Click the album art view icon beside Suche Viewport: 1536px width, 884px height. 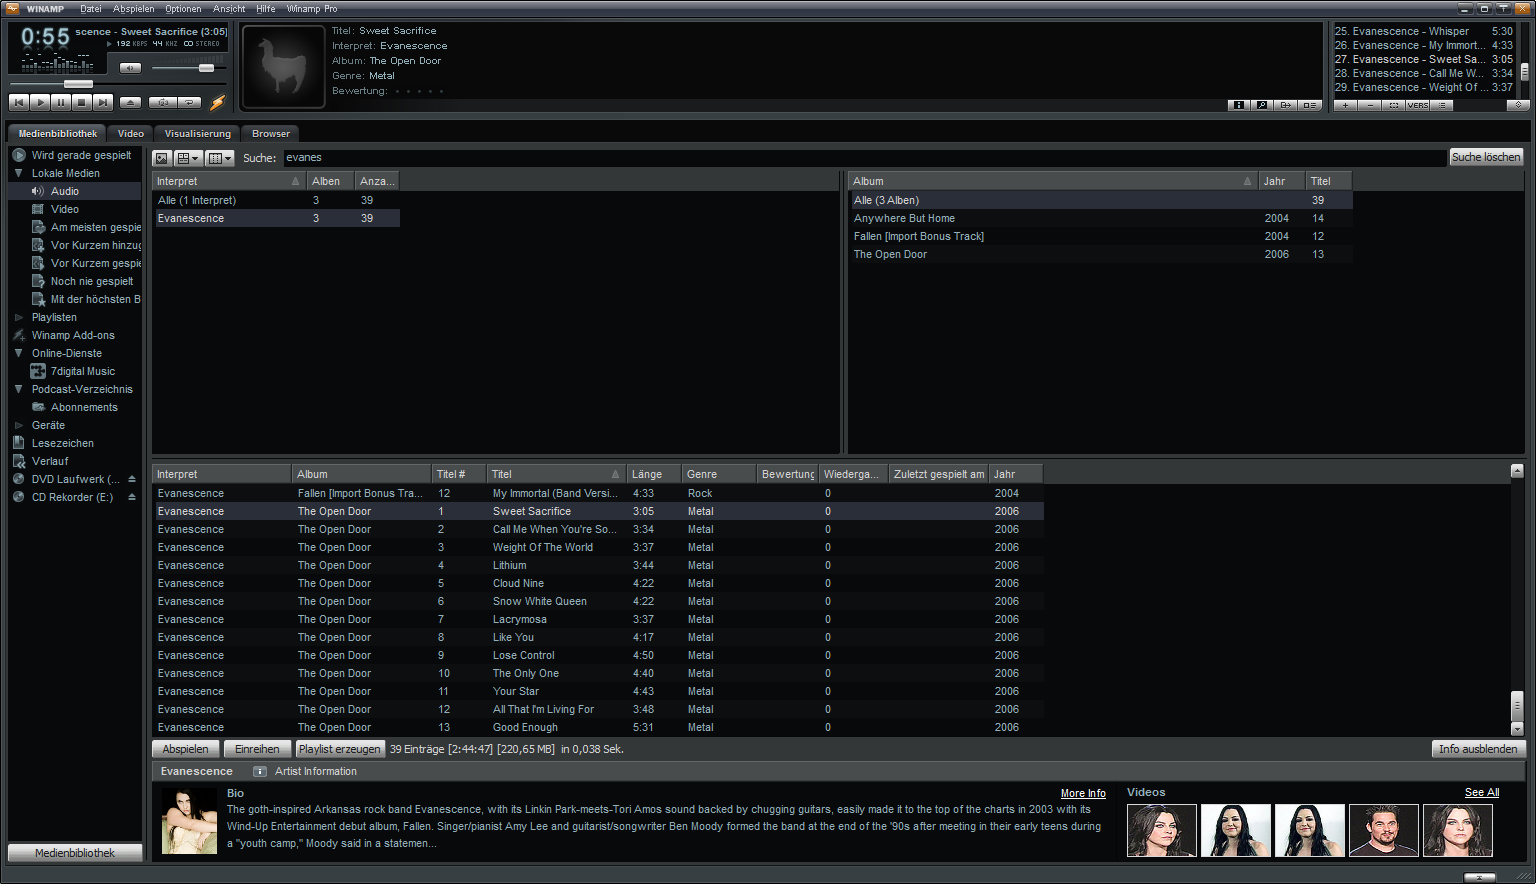tap(162, 158)
